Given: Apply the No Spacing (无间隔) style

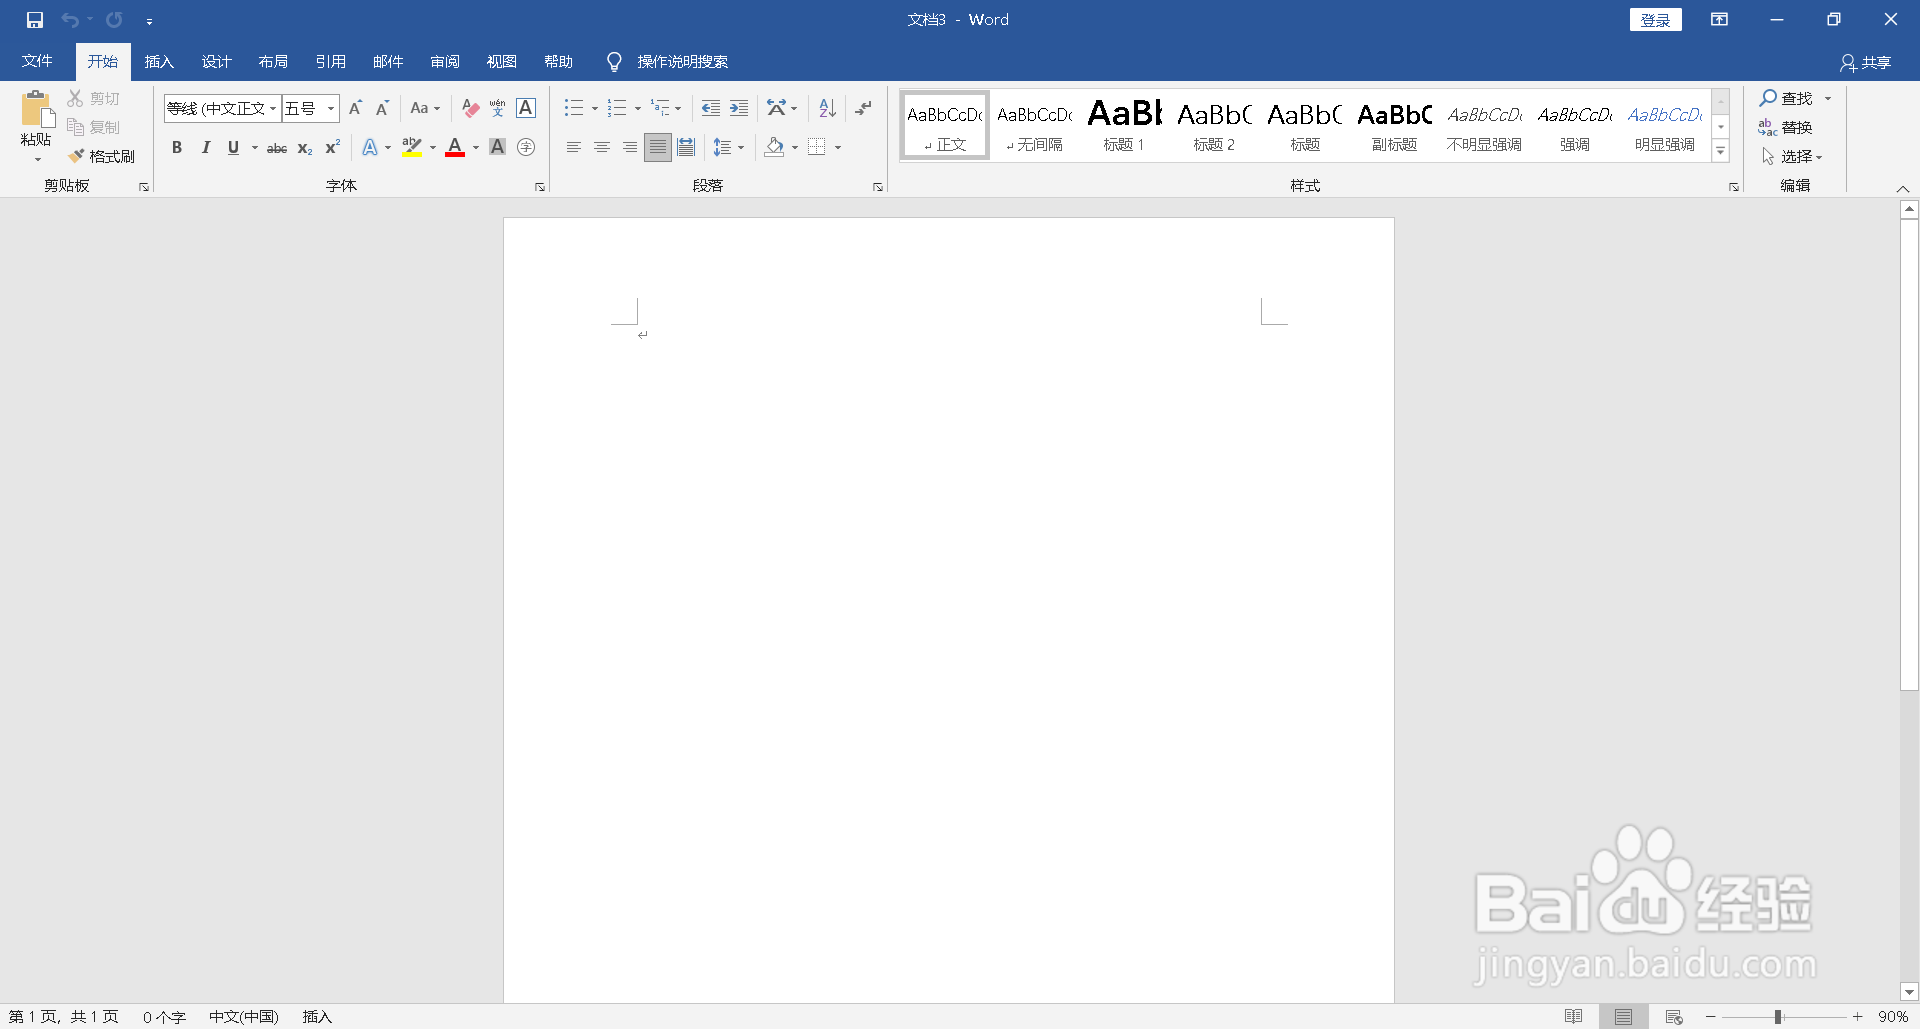Looking at the screenshot, I should 1034,125.
